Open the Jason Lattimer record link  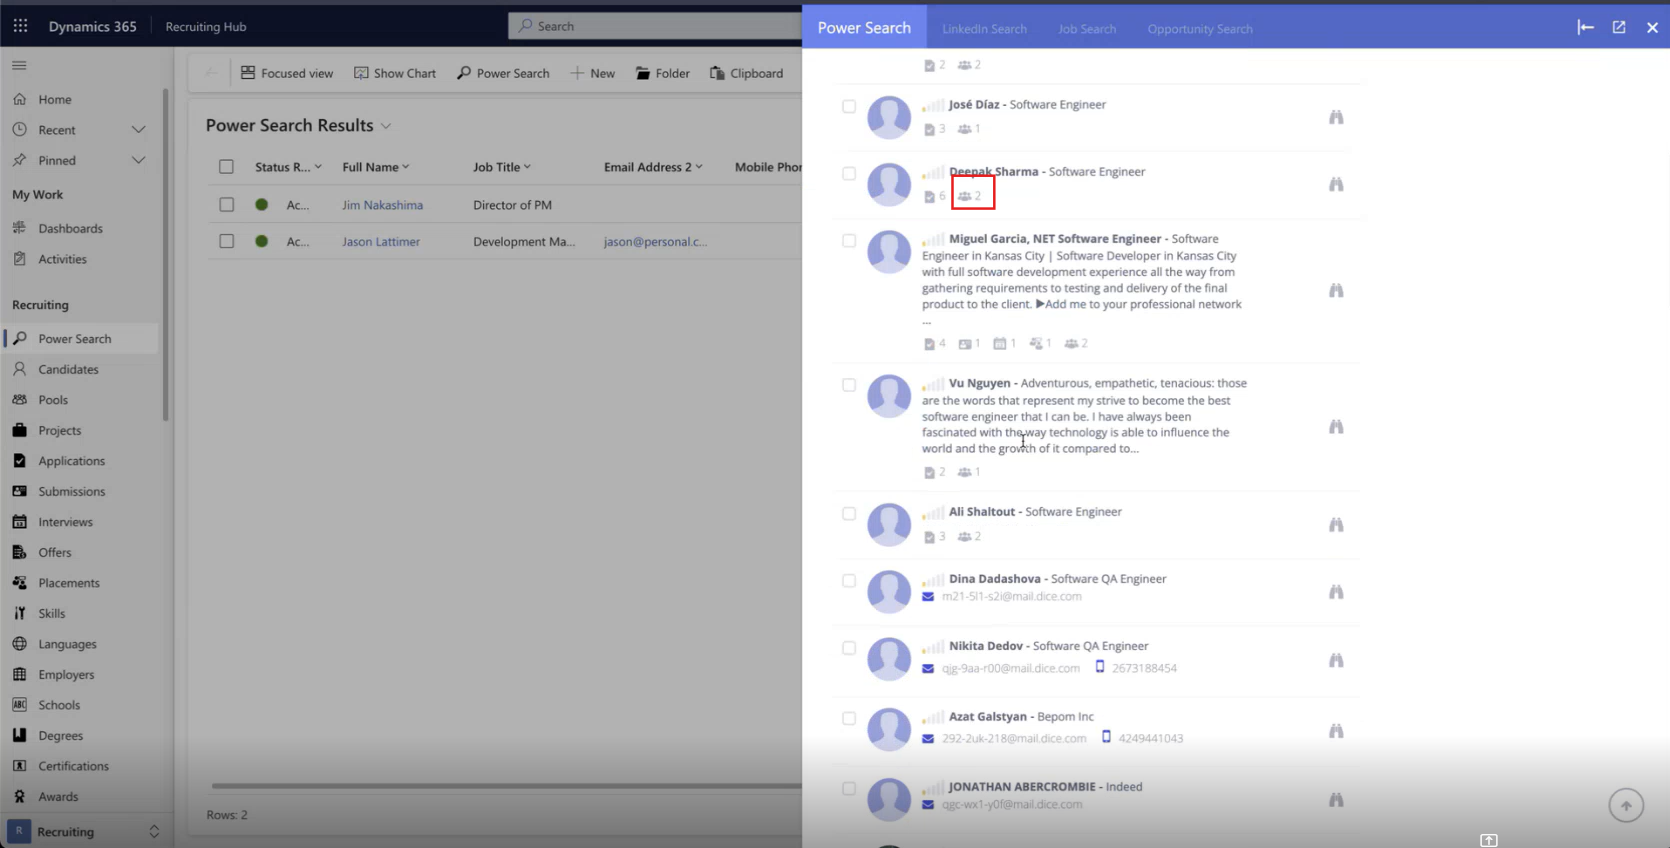[x=381, y=242]
